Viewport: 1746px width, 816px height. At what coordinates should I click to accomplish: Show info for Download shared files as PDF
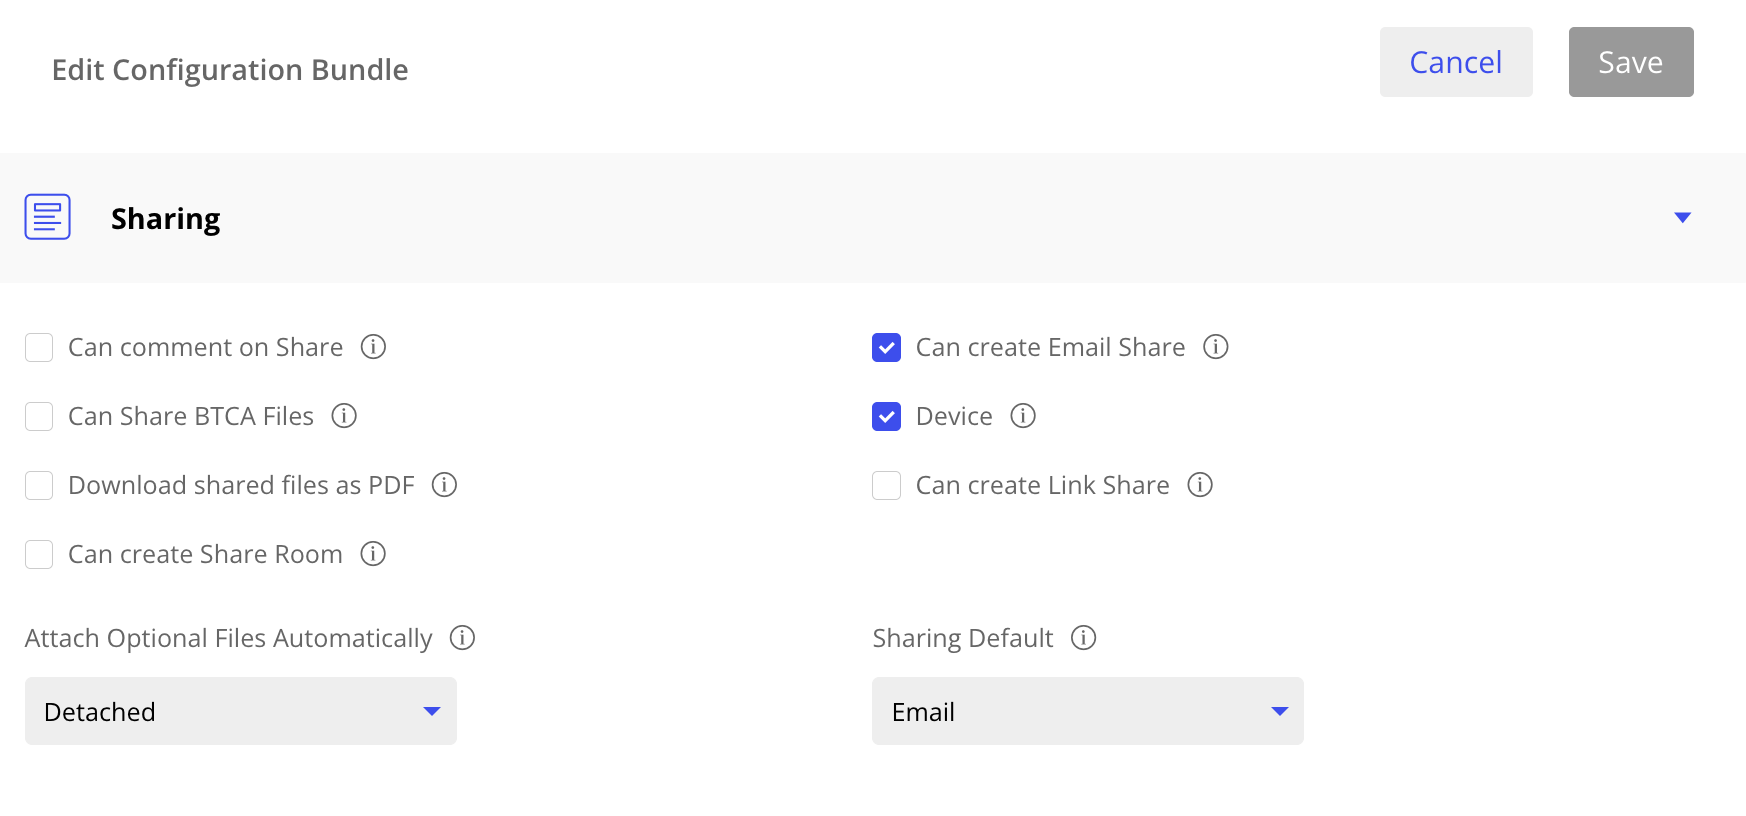pos(444,485)
